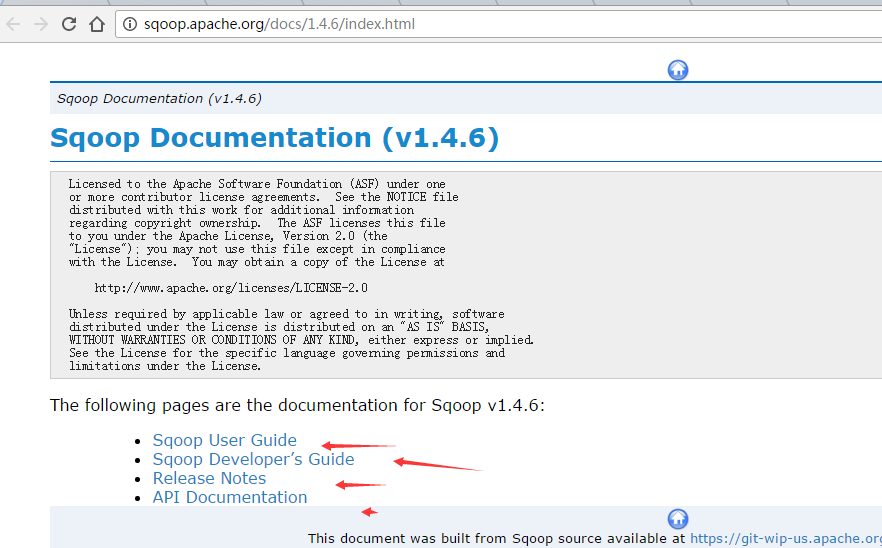Screen dimensions: 882x548
Task: Click the blue home icon in the footer
Action: pos(678,519)
